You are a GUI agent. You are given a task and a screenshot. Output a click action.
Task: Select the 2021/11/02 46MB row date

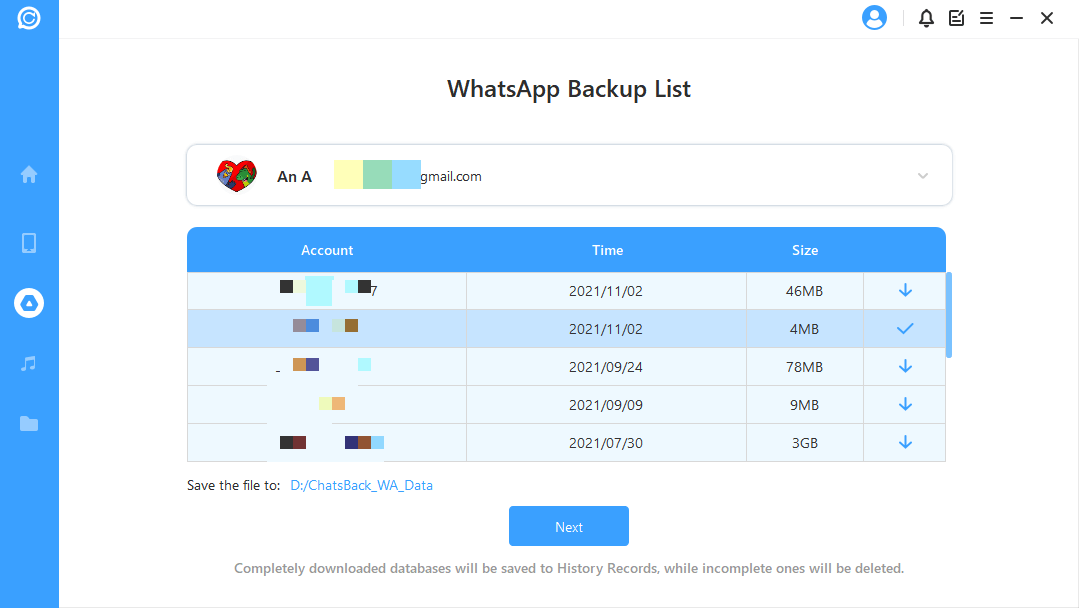click(x=606, y=291)
